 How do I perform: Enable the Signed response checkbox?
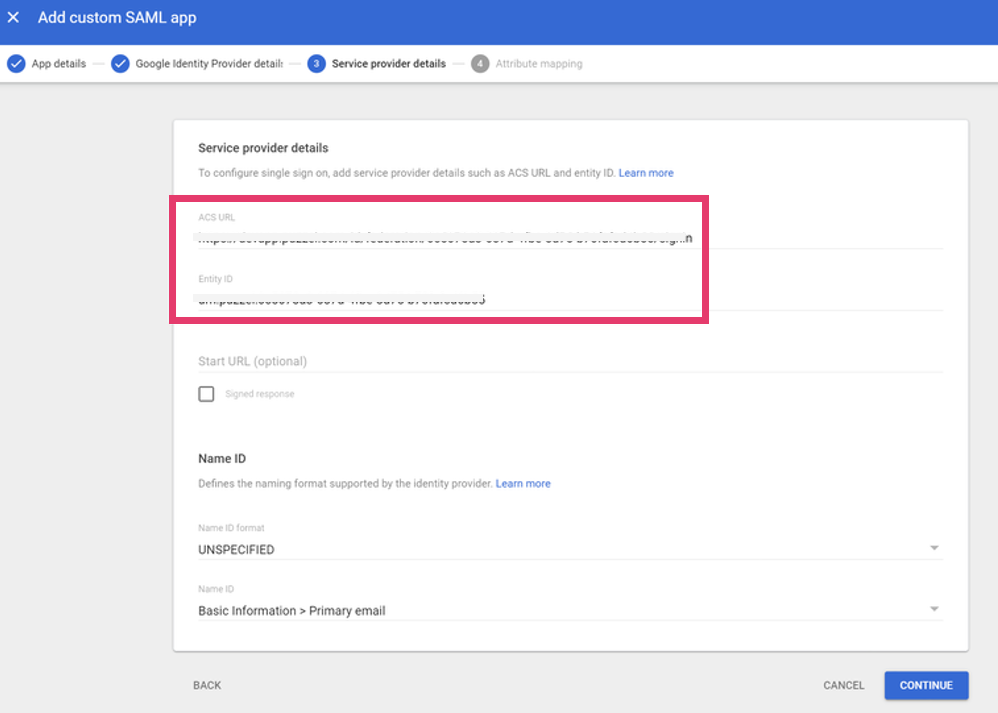click(206, 394)
